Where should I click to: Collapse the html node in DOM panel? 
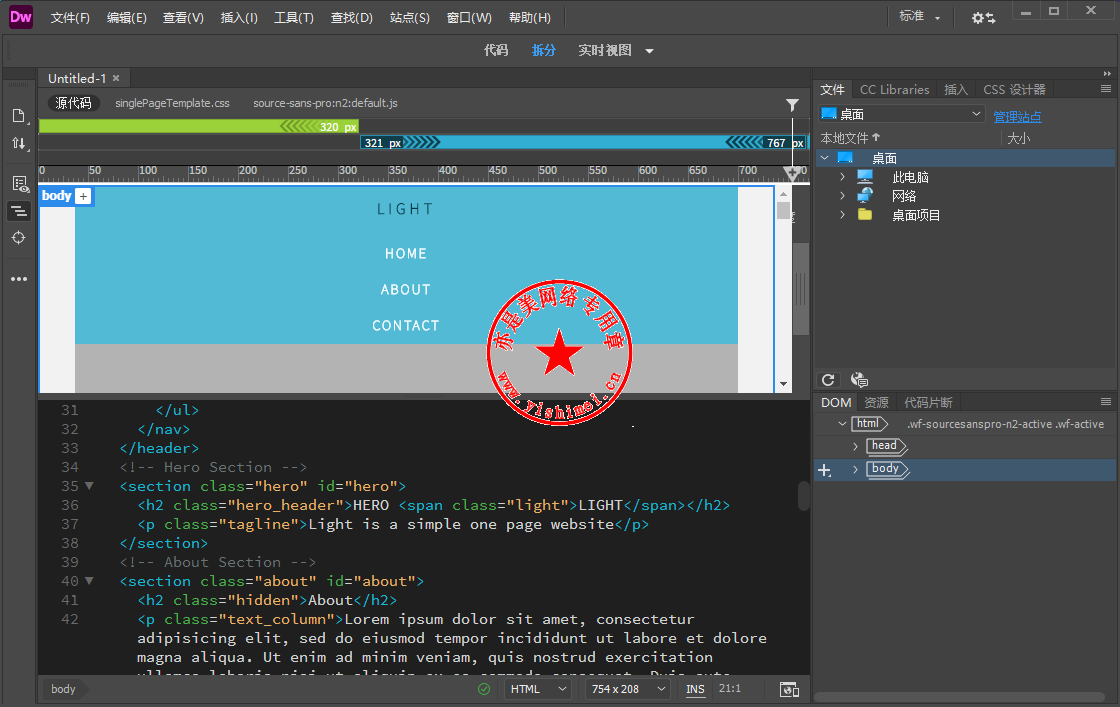[842, 424]
